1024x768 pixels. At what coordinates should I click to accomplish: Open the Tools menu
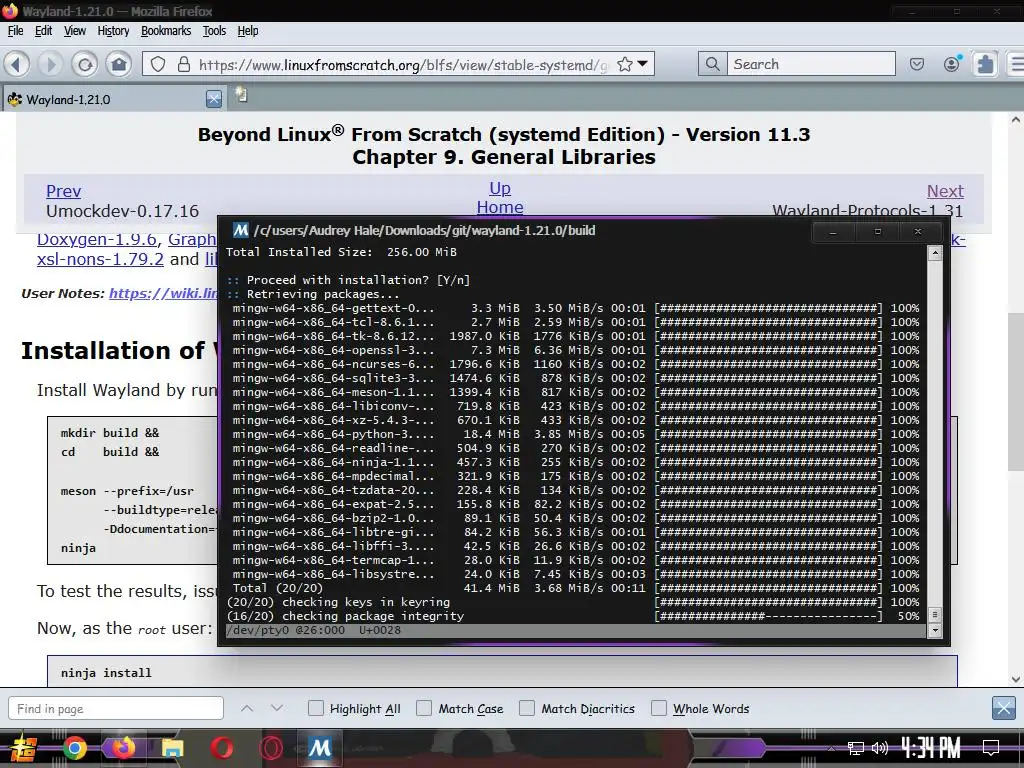[x=214, y=31]
